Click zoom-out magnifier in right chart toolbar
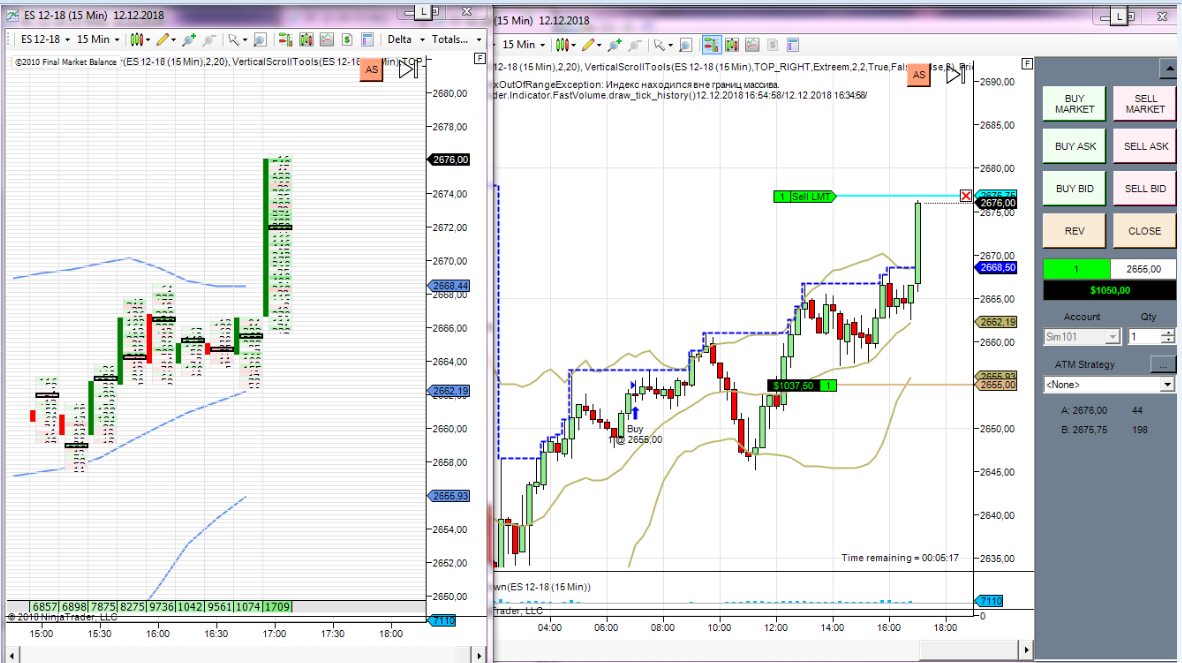Image resolution: width=1182 pixels, height=663 pixels. pos(635,45)
